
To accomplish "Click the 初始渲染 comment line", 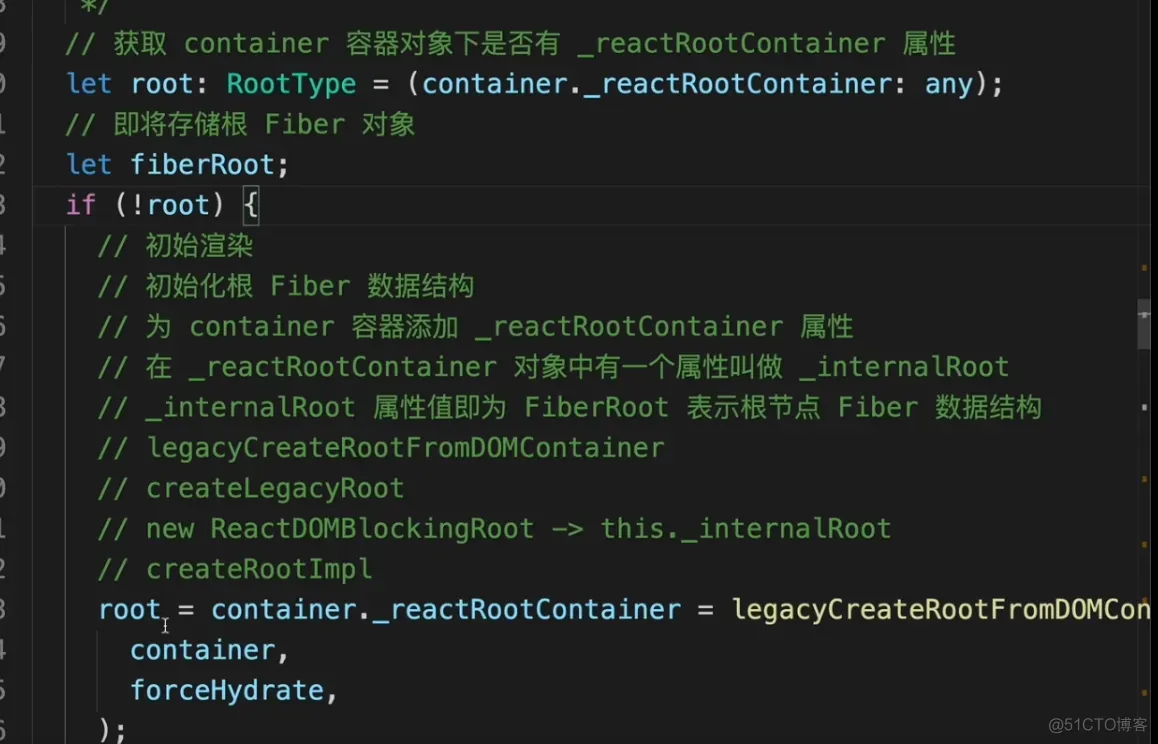I will click(x=175, y=245).
